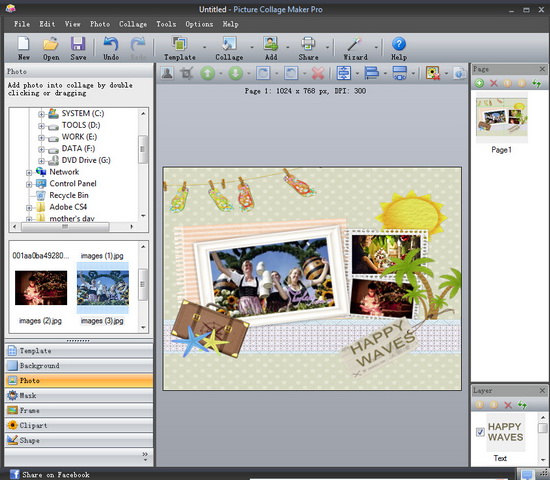
Task: Switch to the Template sidebar section
Action: click(79, 351)
